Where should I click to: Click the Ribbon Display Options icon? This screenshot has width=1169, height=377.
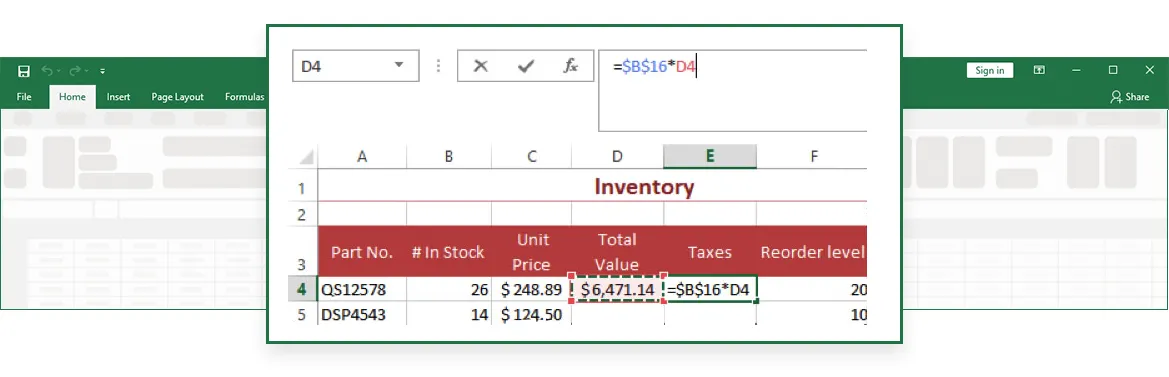pos(1039,70)
